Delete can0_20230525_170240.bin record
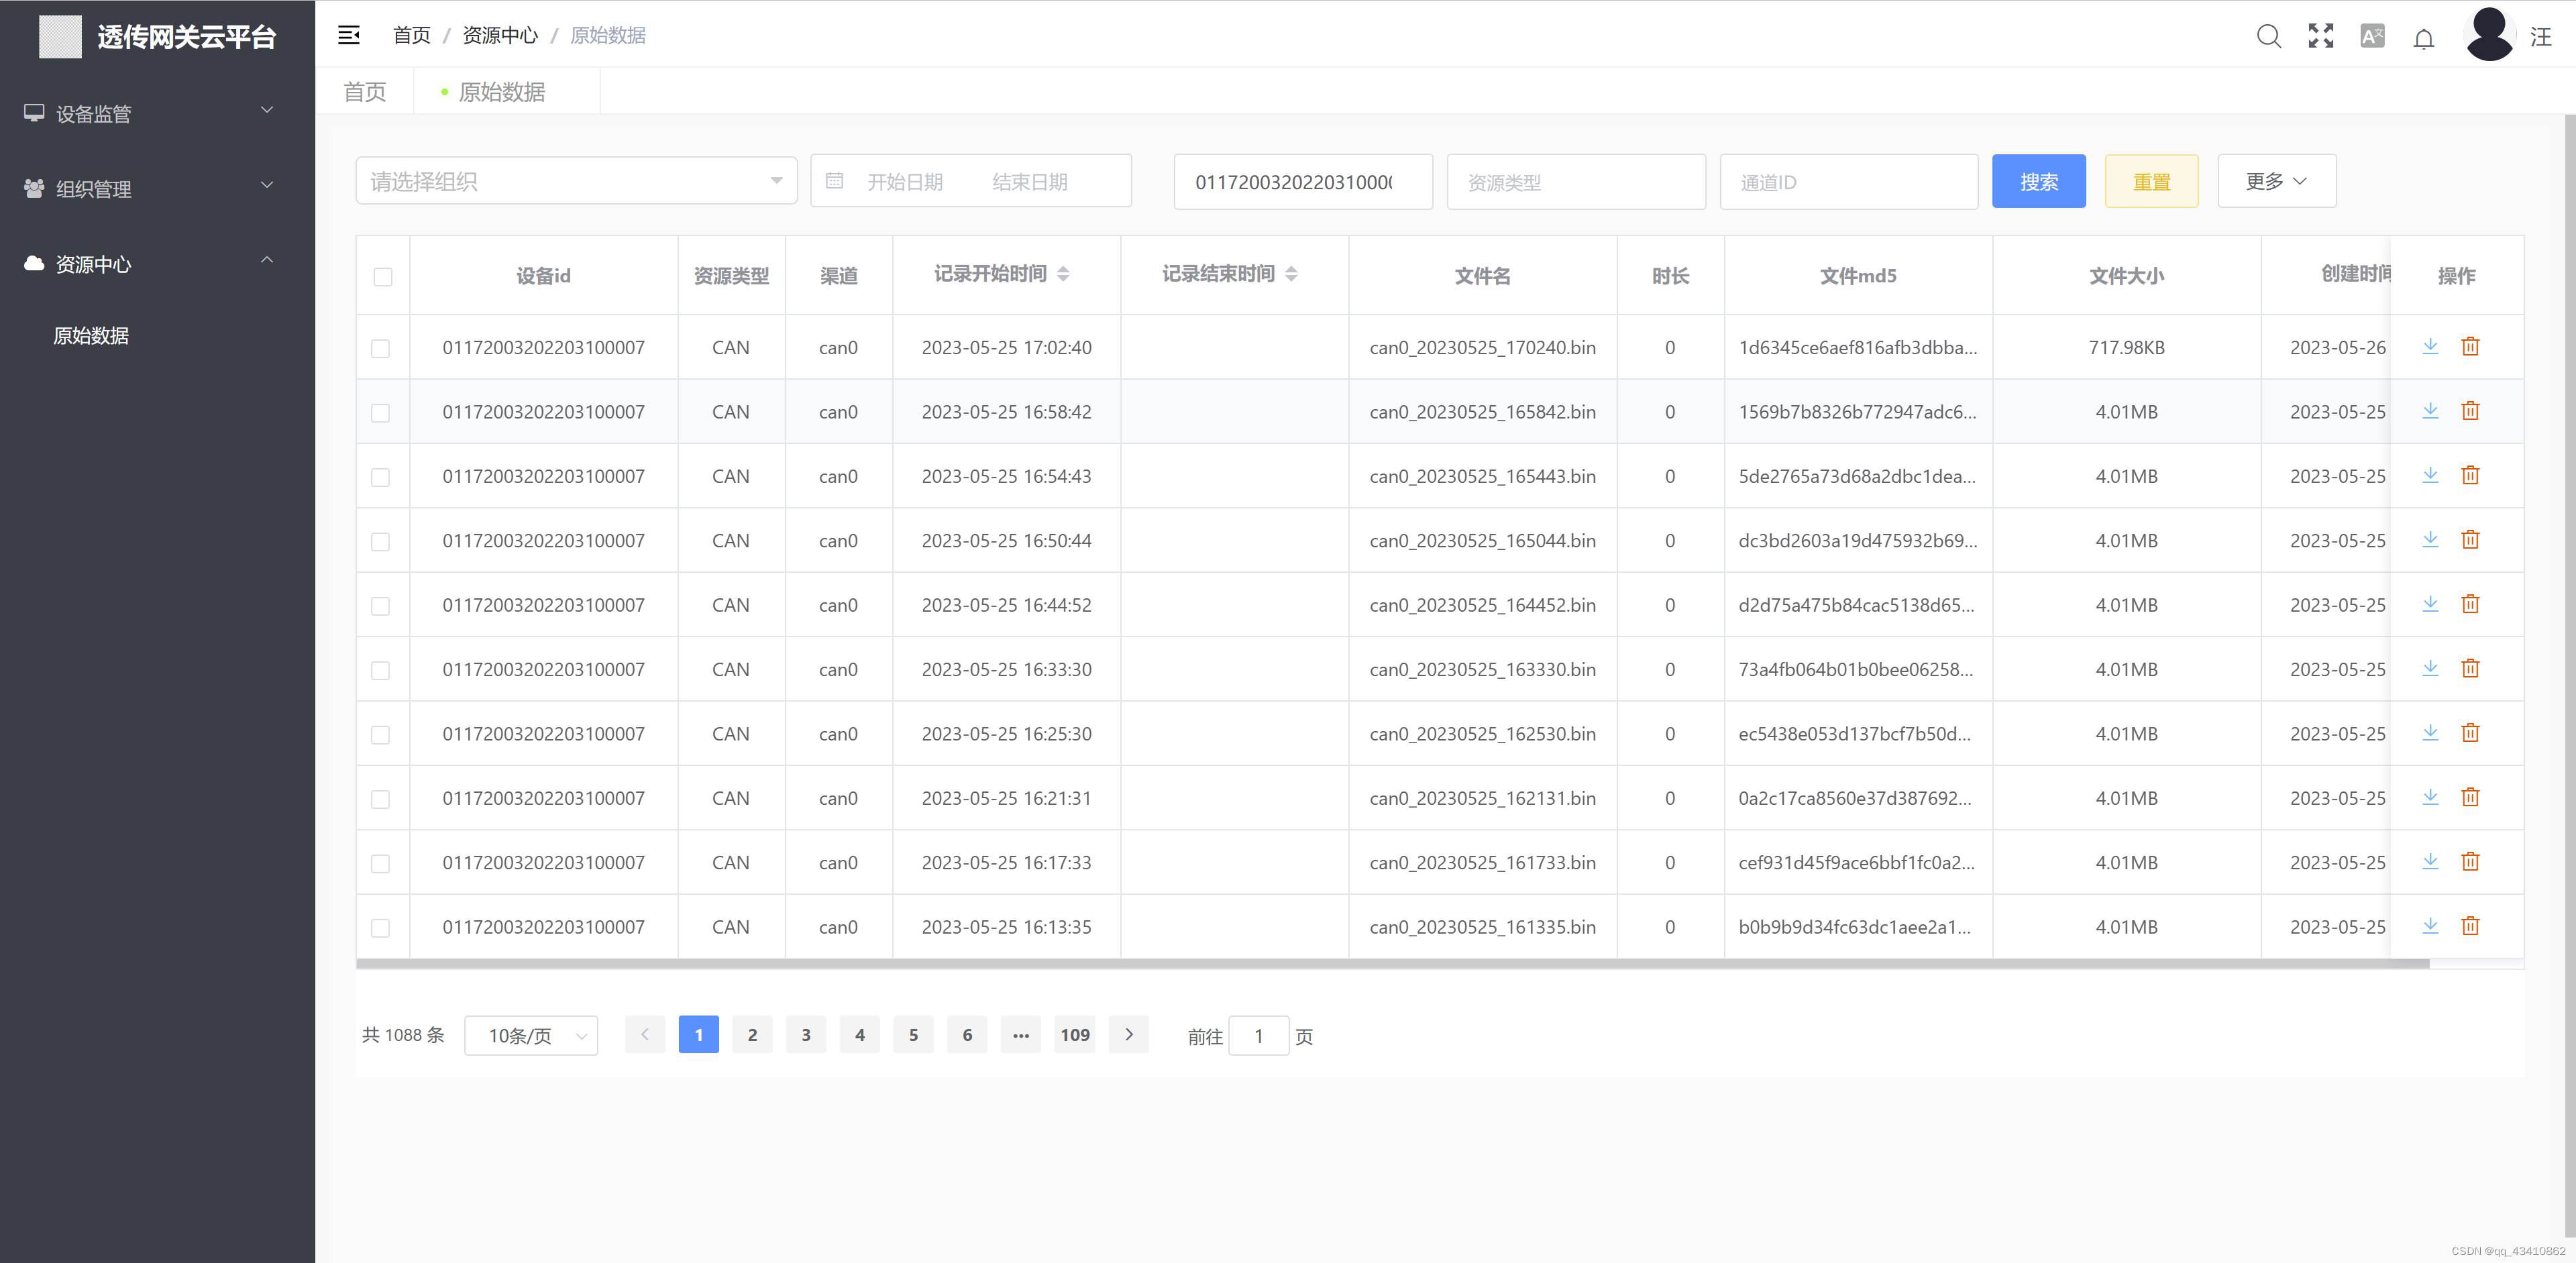This screenshot has height=1263, width=2576. [2470, 347]
